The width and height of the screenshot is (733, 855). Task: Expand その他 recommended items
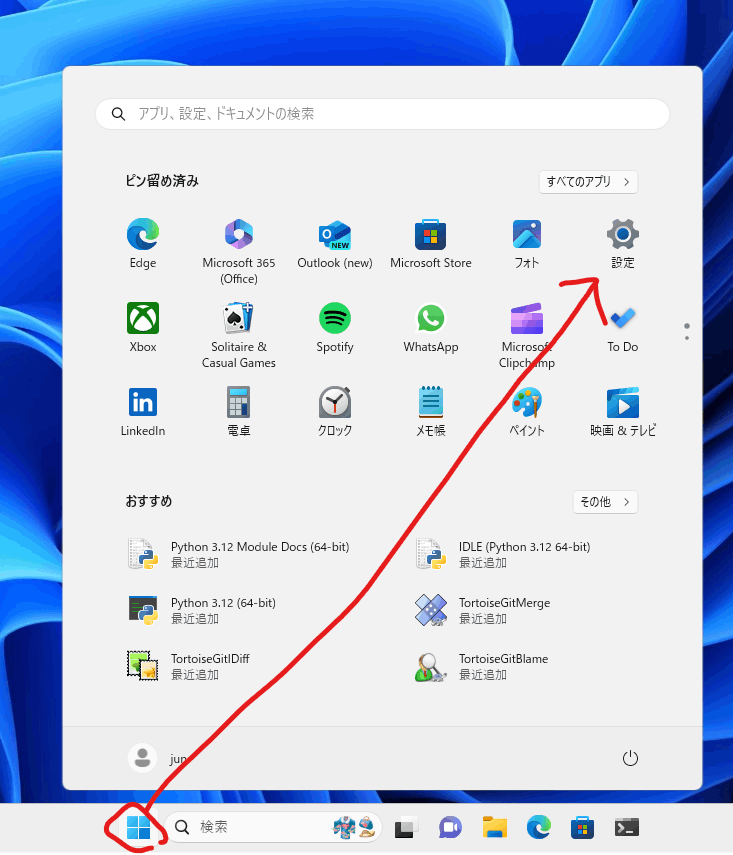click(x=605, y=502)
